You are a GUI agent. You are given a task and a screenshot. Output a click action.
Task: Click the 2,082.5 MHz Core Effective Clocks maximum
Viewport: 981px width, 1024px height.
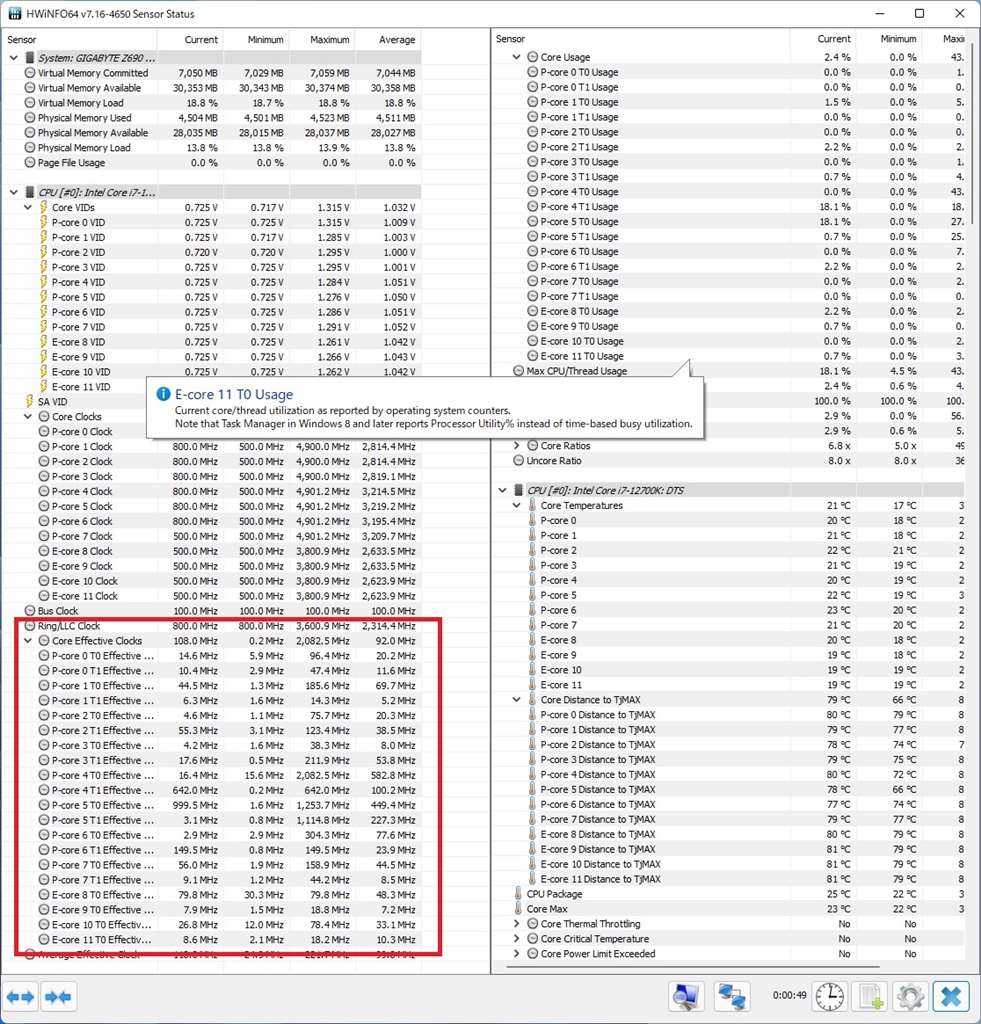point(322,641)
